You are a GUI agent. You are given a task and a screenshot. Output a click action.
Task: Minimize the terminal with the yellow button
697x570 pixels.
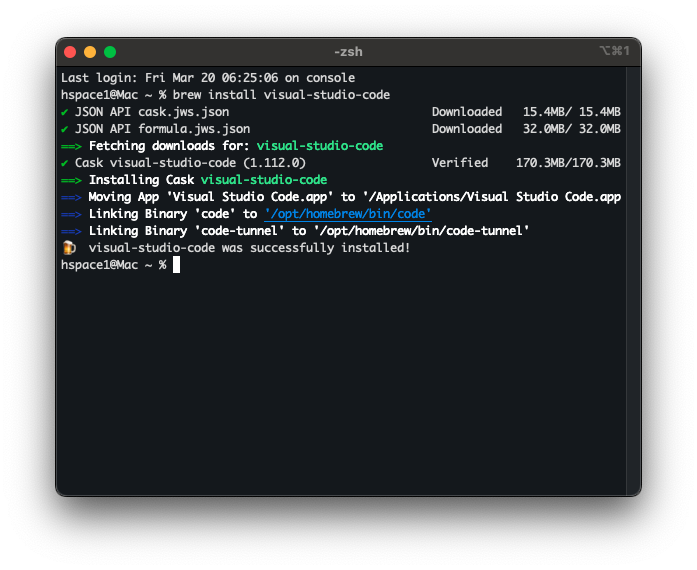click(x=90, y=52)
